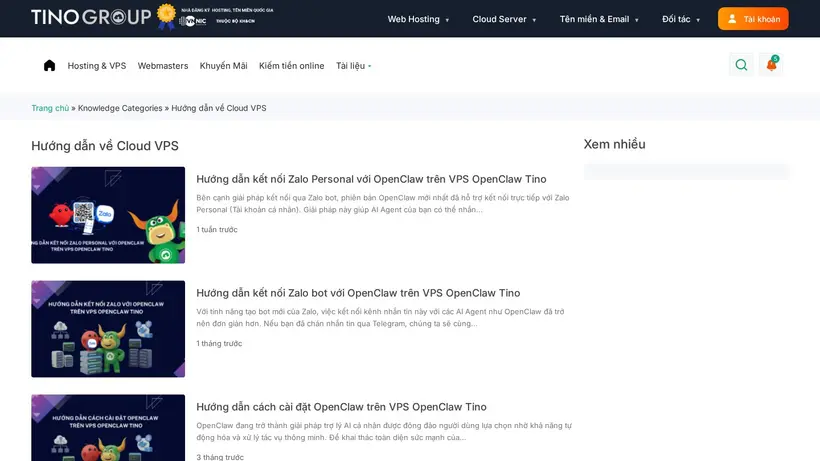Image resolution: width=820 pixels, height=461 pixels.
Task: Open the home icon in navigation bar
Action: pyautogui.click(x=49, y=65)
